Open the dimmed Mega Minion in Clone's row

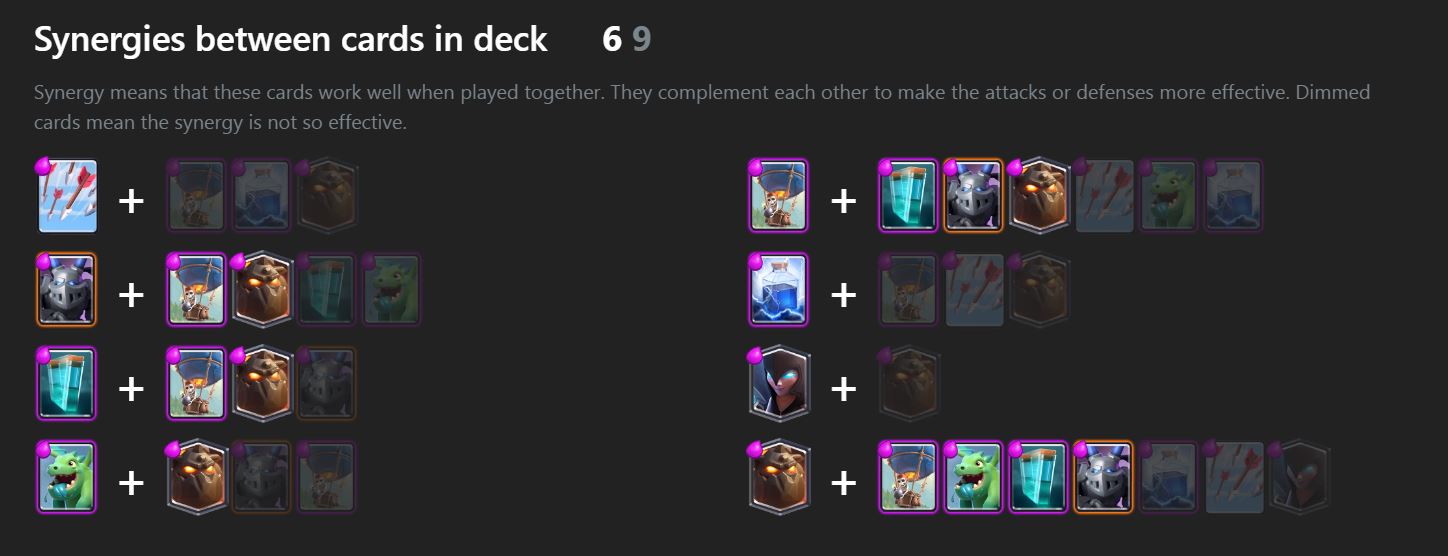click(x=326, y=383)
